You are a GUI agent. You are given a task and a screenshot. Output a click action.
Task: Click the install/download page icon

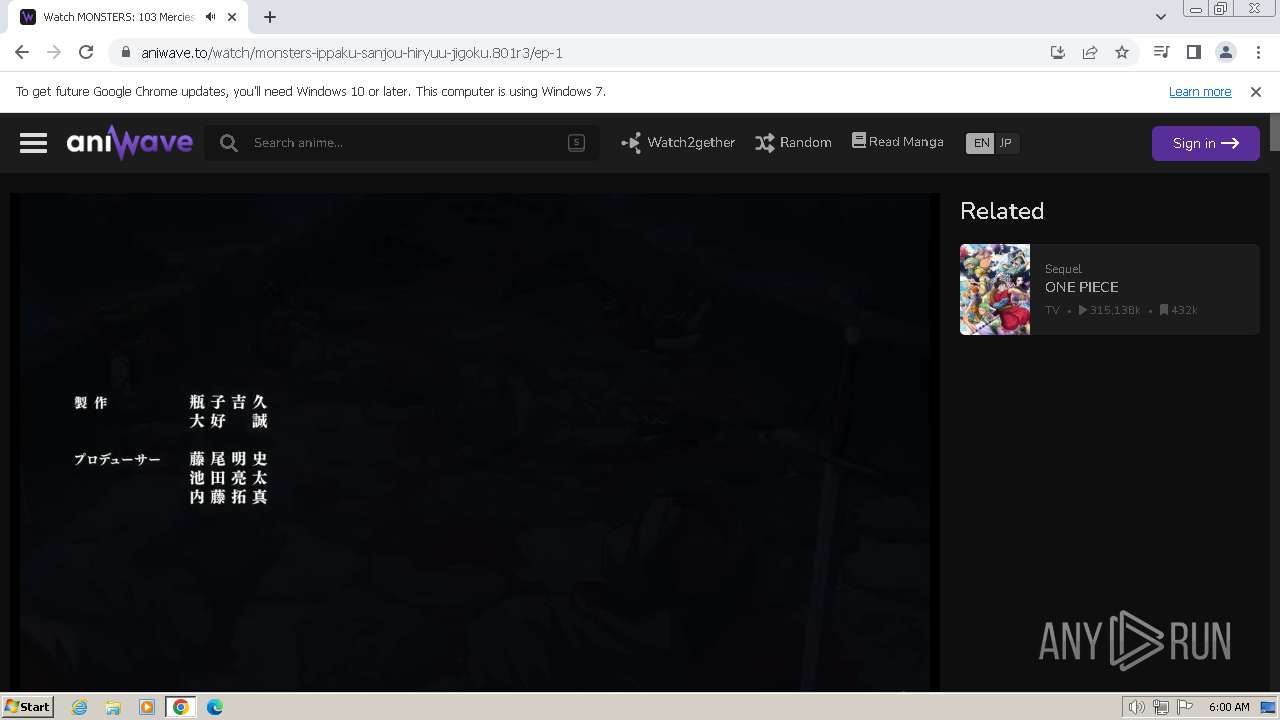[x=1058, y=52]
